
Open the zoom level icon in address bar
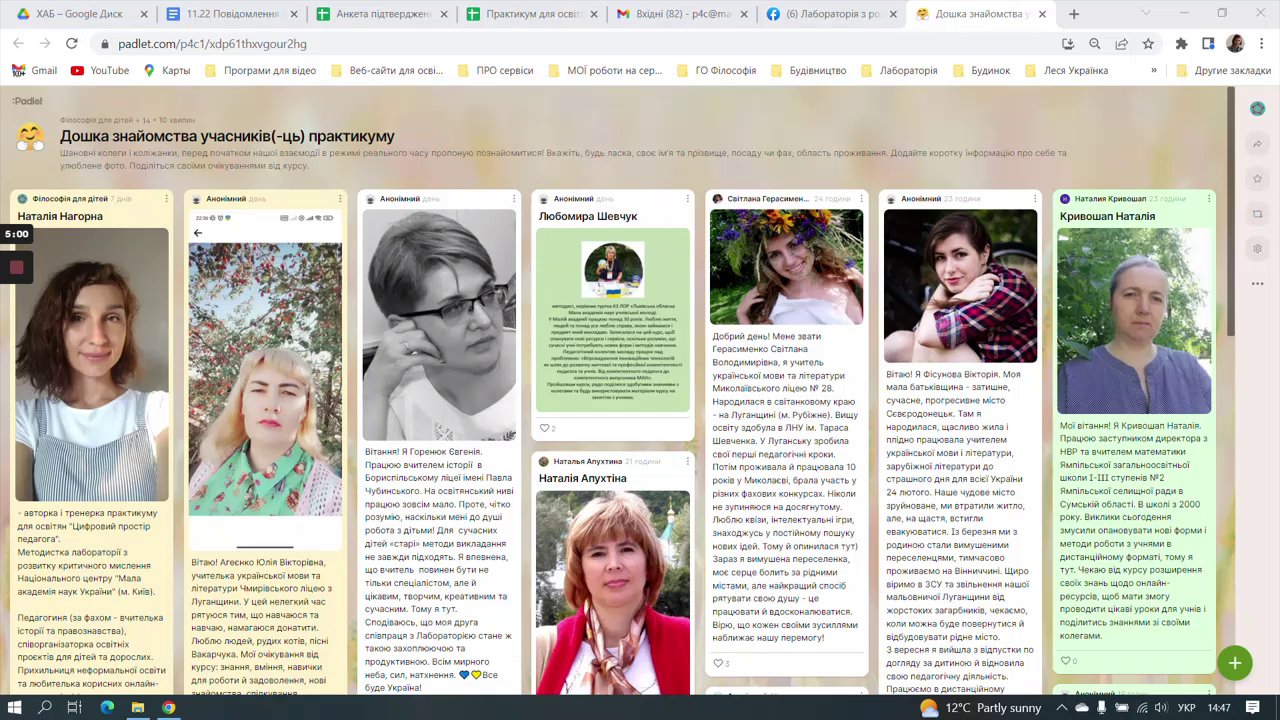pos(1095,44)
